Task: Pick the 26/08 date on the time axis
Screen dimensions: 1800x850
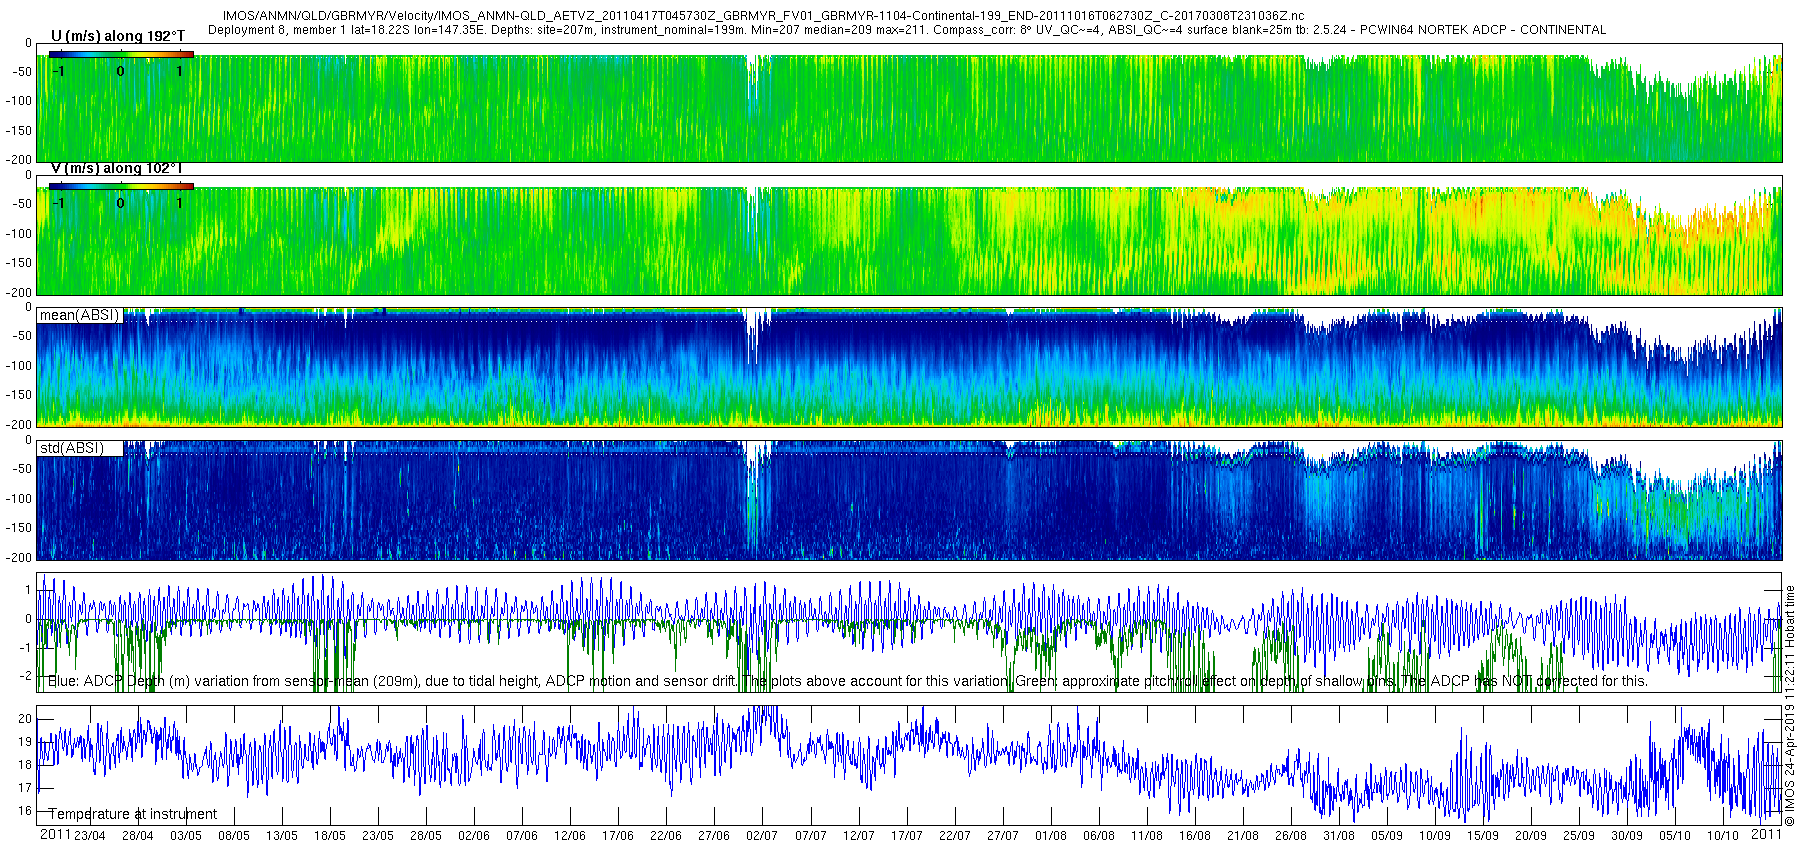Action: click(x=1290, y=835)
